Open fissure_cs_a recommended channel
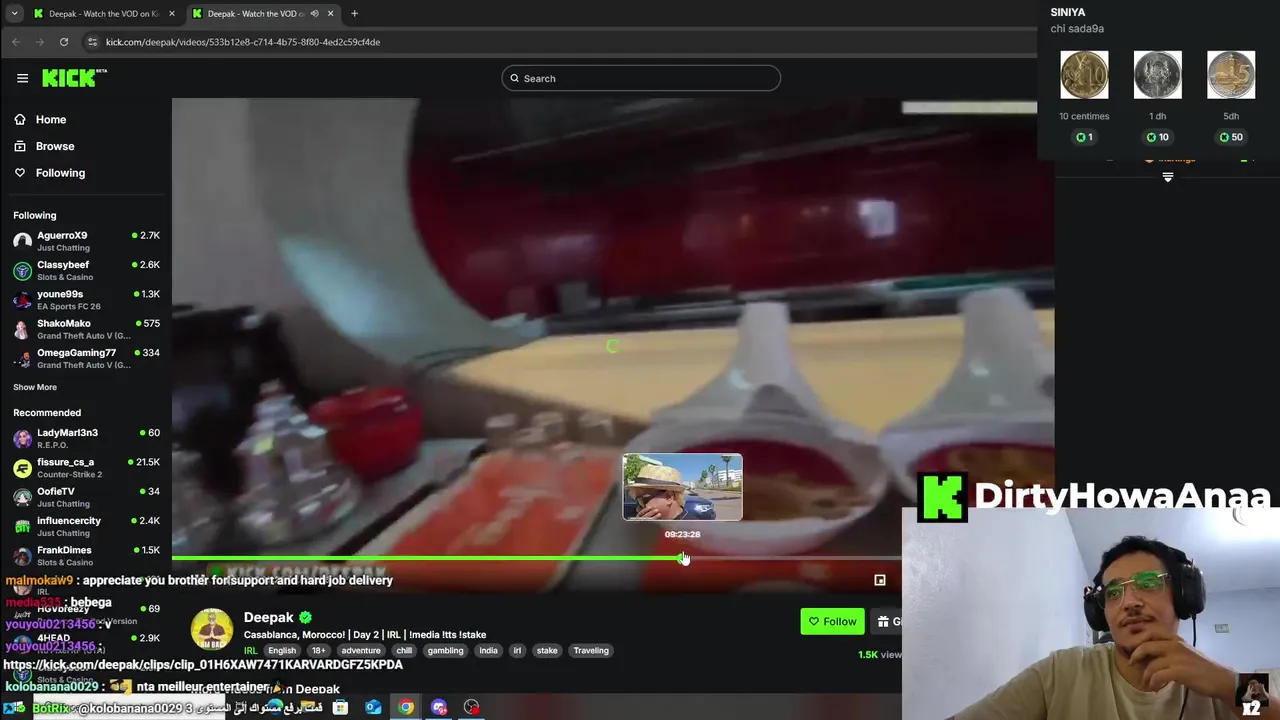The width and height of the screenshot is (1280, 720). [86, 467]
